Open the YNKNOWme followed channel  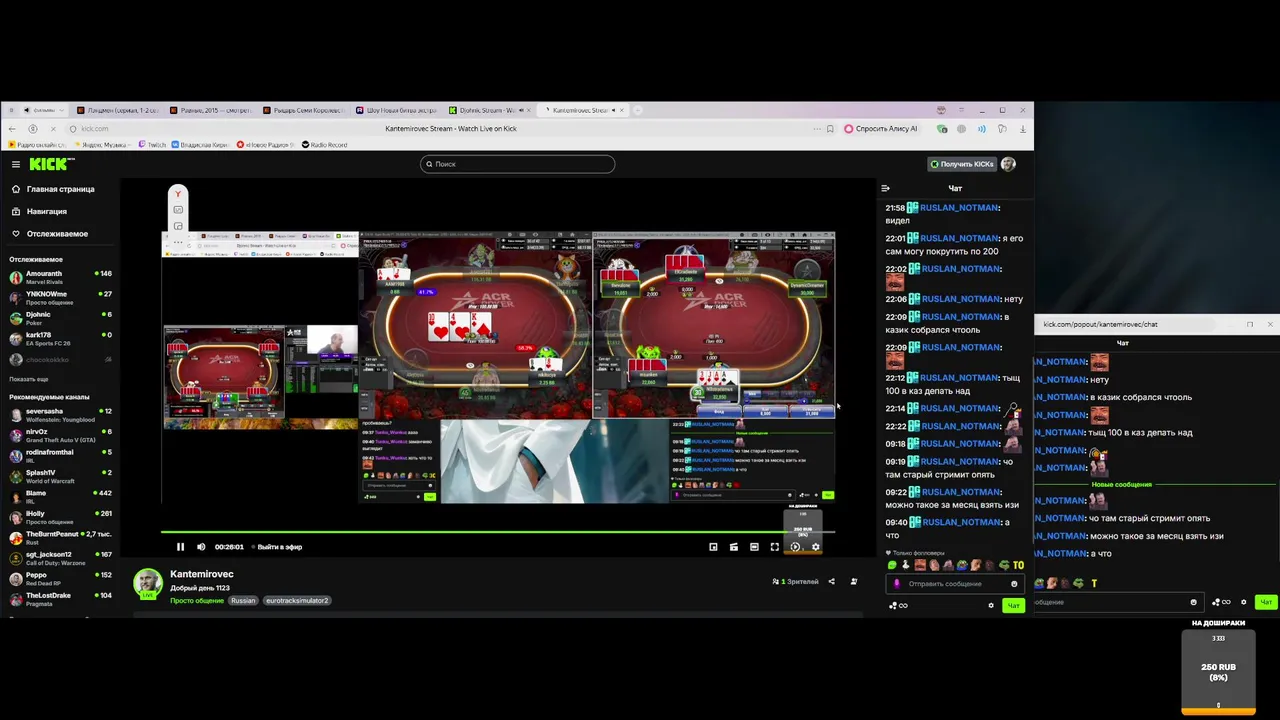(x=60, y=298)
